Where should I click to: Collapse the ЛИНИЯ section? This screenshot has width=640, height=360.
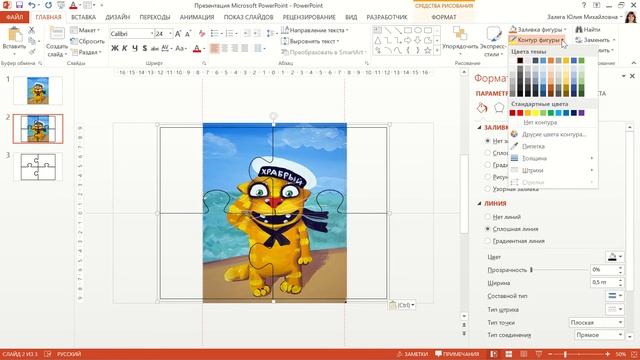tap(480, 203)
